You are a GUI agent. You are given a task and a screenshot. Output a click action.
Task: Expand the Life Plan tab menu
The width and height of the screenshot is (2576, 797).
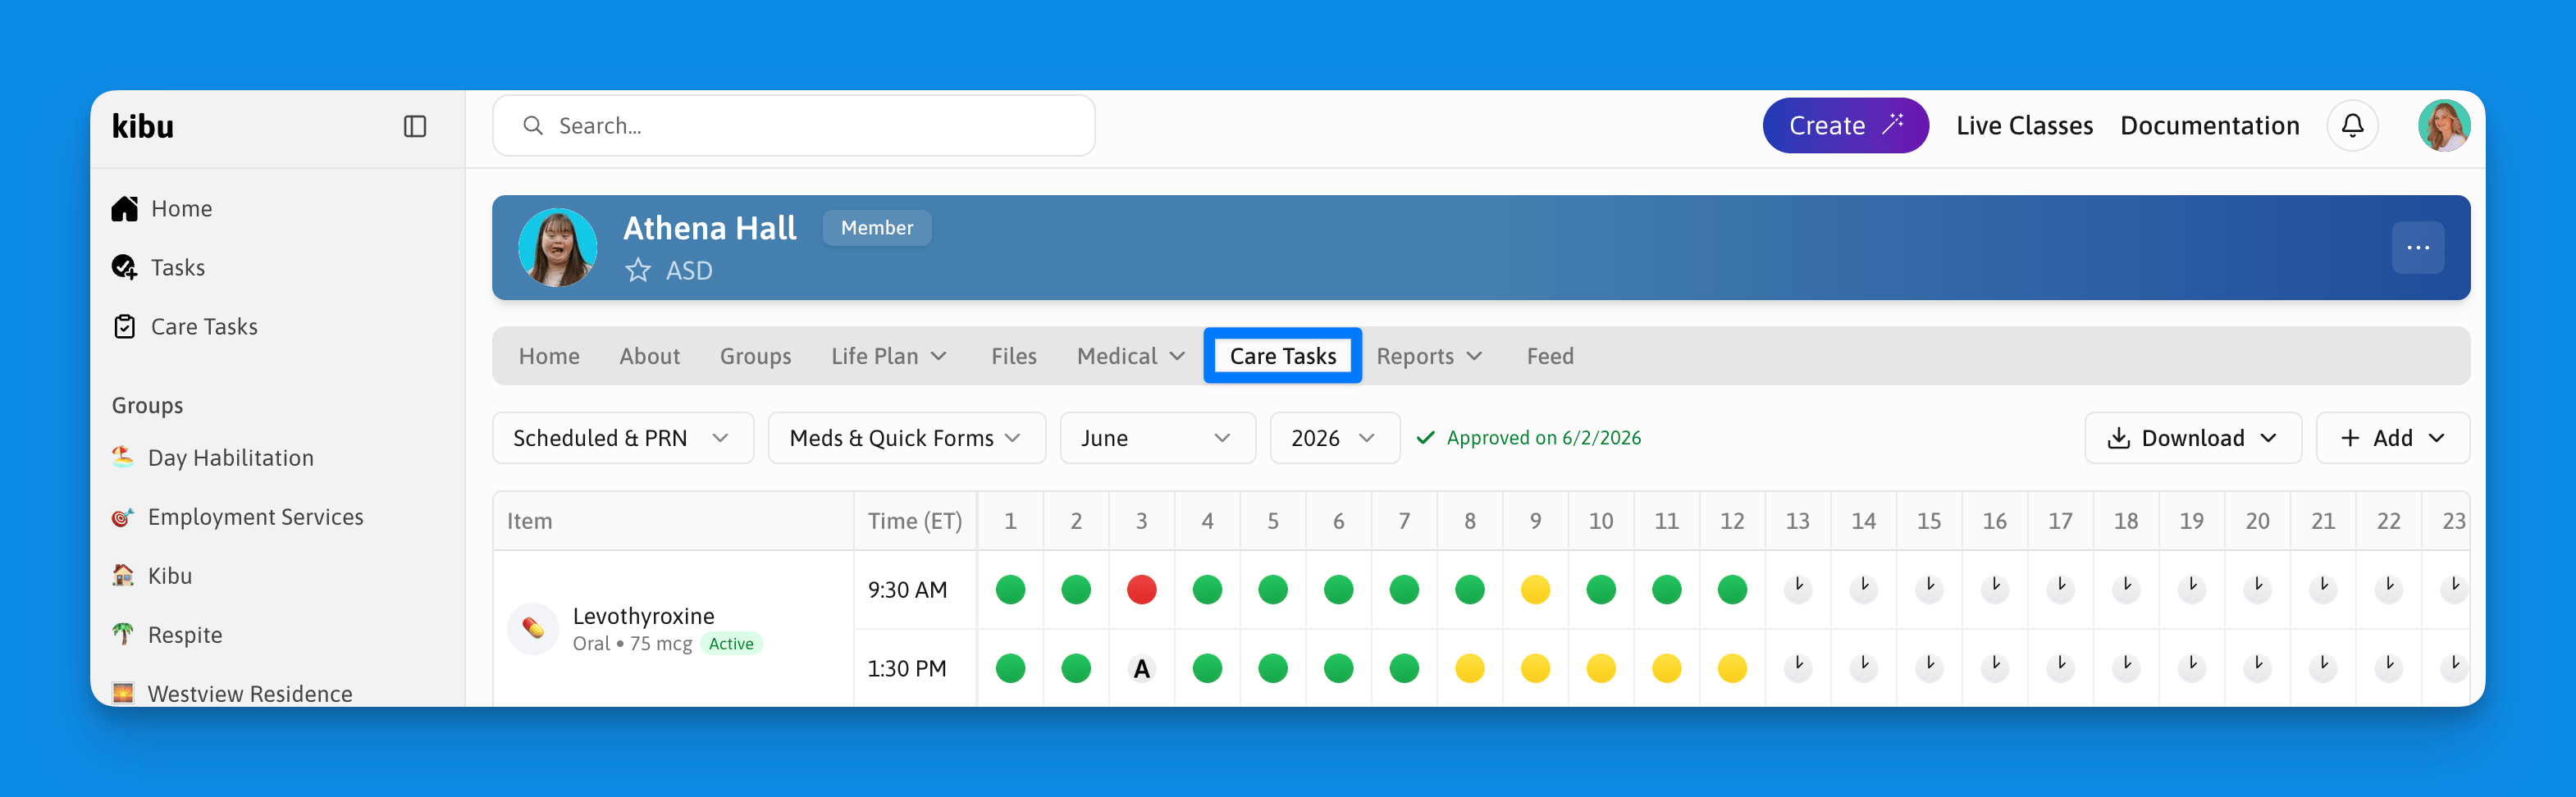coord(889,356)
